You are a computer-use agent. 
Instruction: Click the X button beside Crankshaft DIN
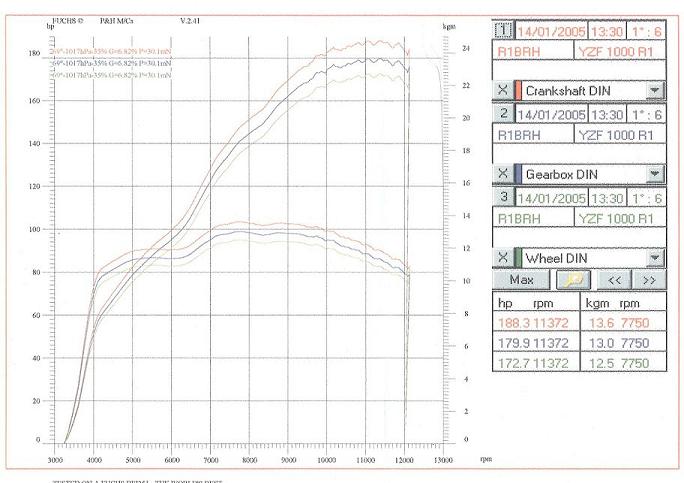503,90
